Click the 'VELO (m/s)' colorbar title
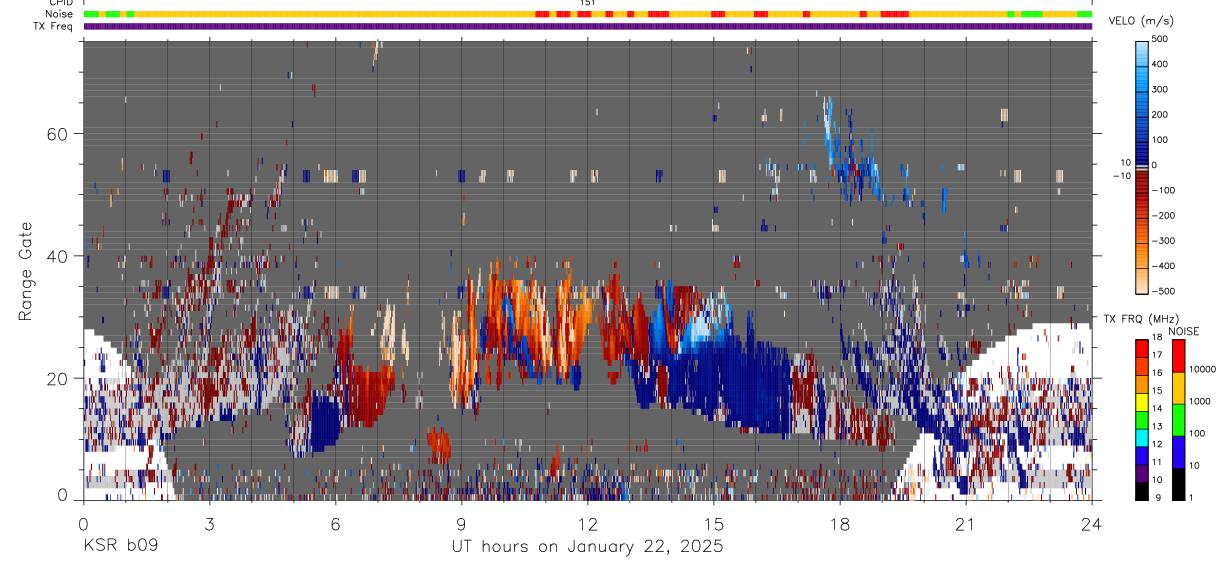The height and width of the screenshot is (567, 1228). (x=1142, y=21)
